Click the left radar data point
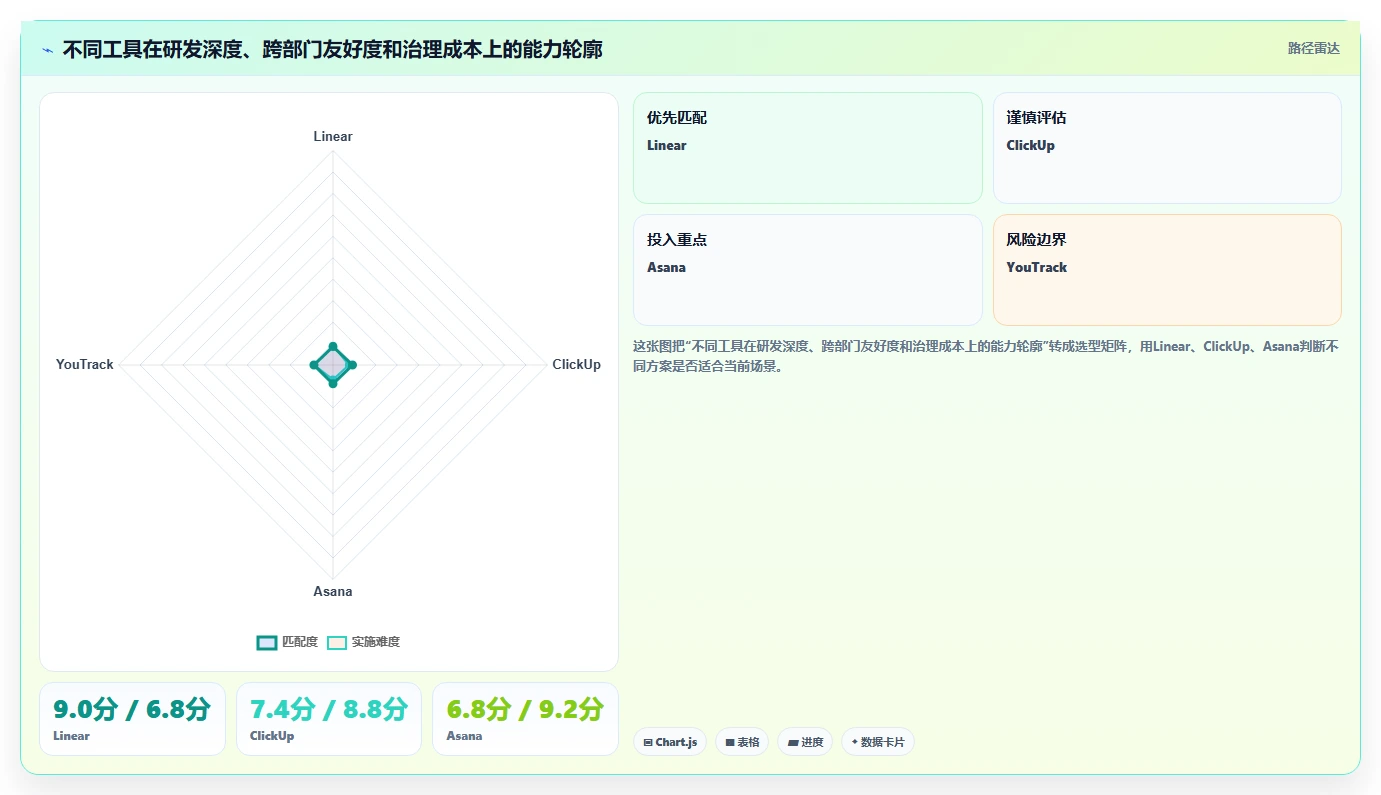The height and width of the screenshot is (795, 1381). (314, 365)
